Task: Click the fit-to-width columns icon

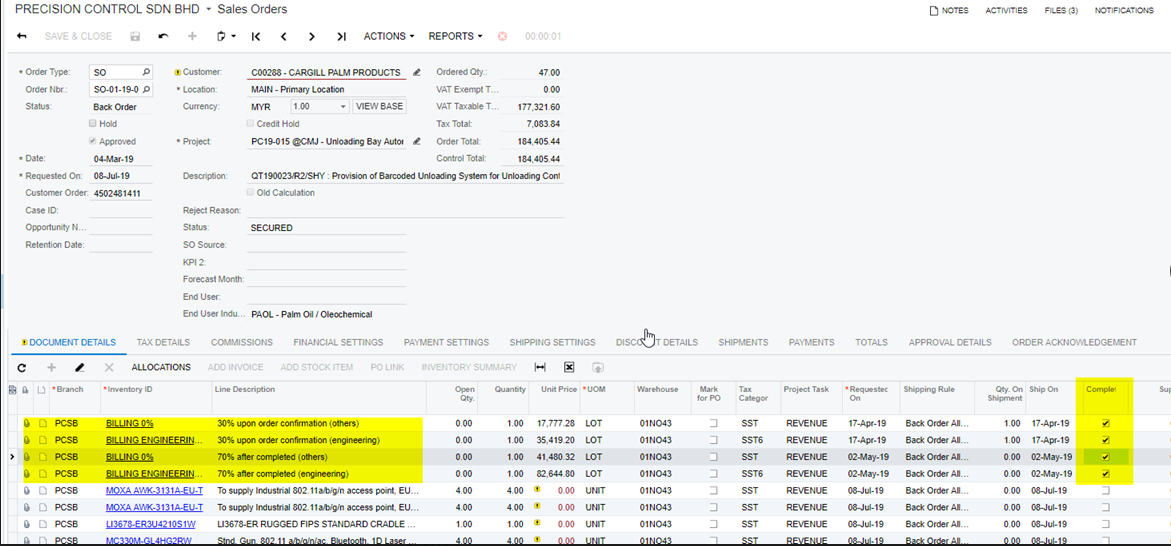Action: point(540,368)
